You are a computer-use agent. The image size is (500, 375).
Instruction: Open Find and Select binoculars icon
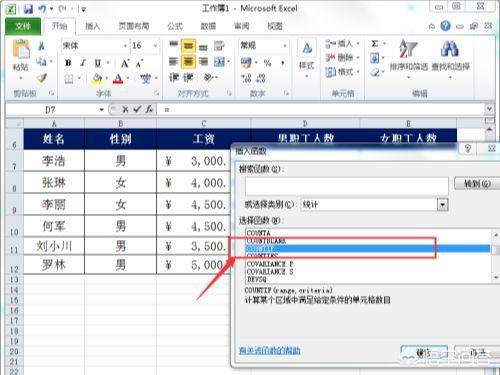pos(450,55)
